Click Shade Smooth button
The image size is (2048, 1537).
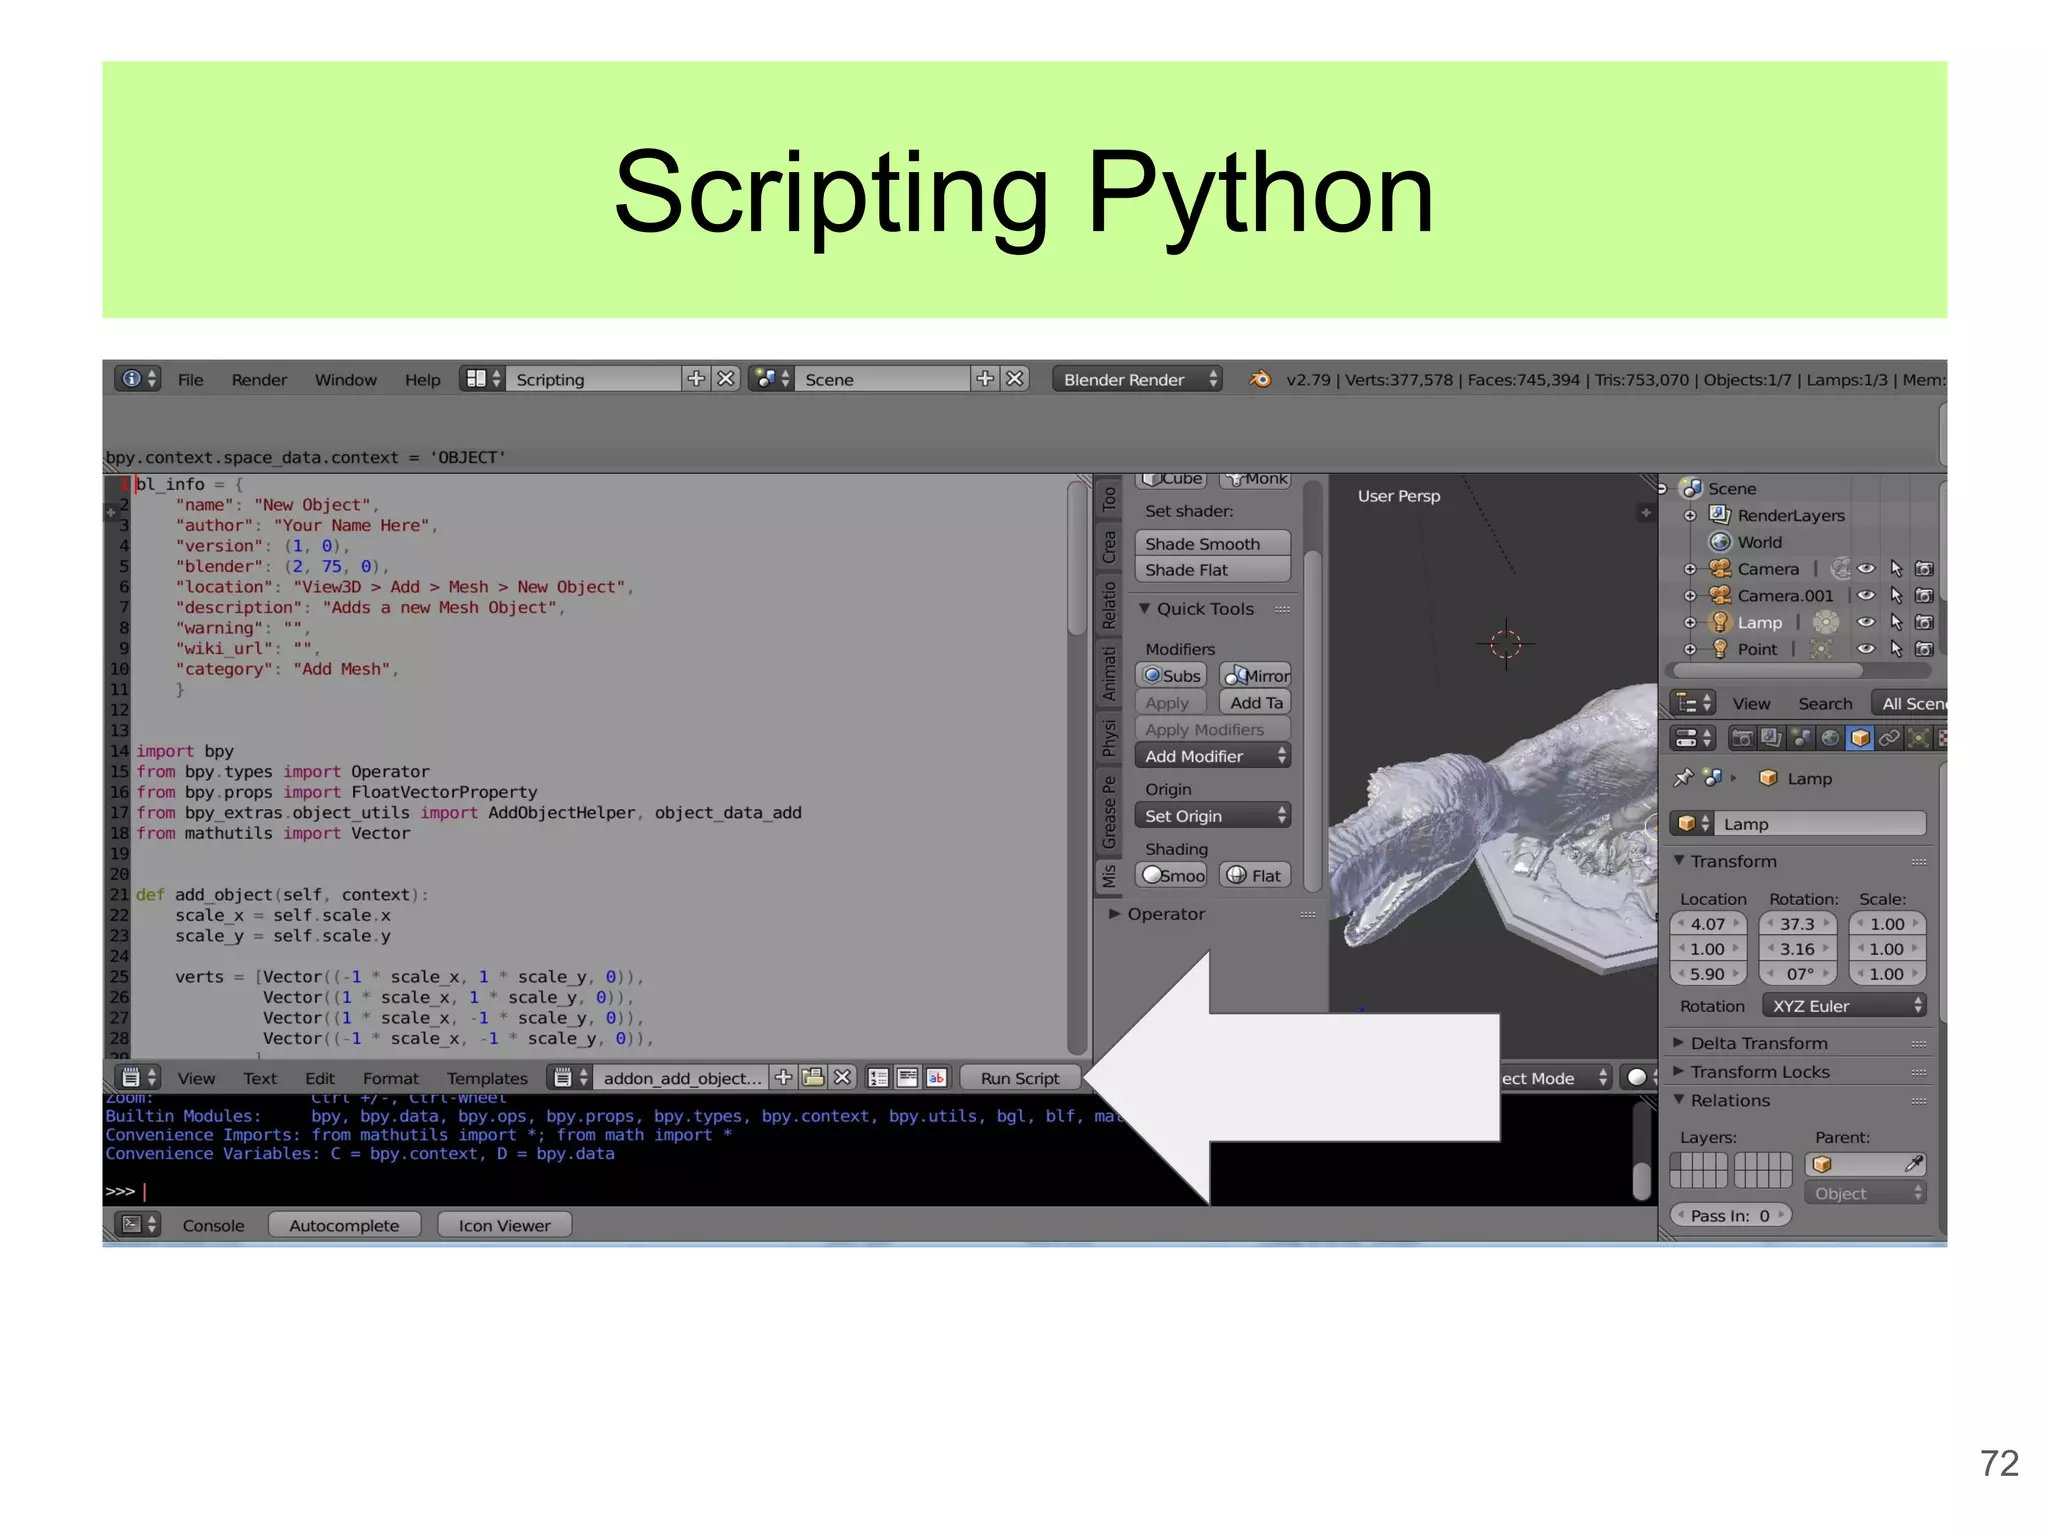(1213, 543)
